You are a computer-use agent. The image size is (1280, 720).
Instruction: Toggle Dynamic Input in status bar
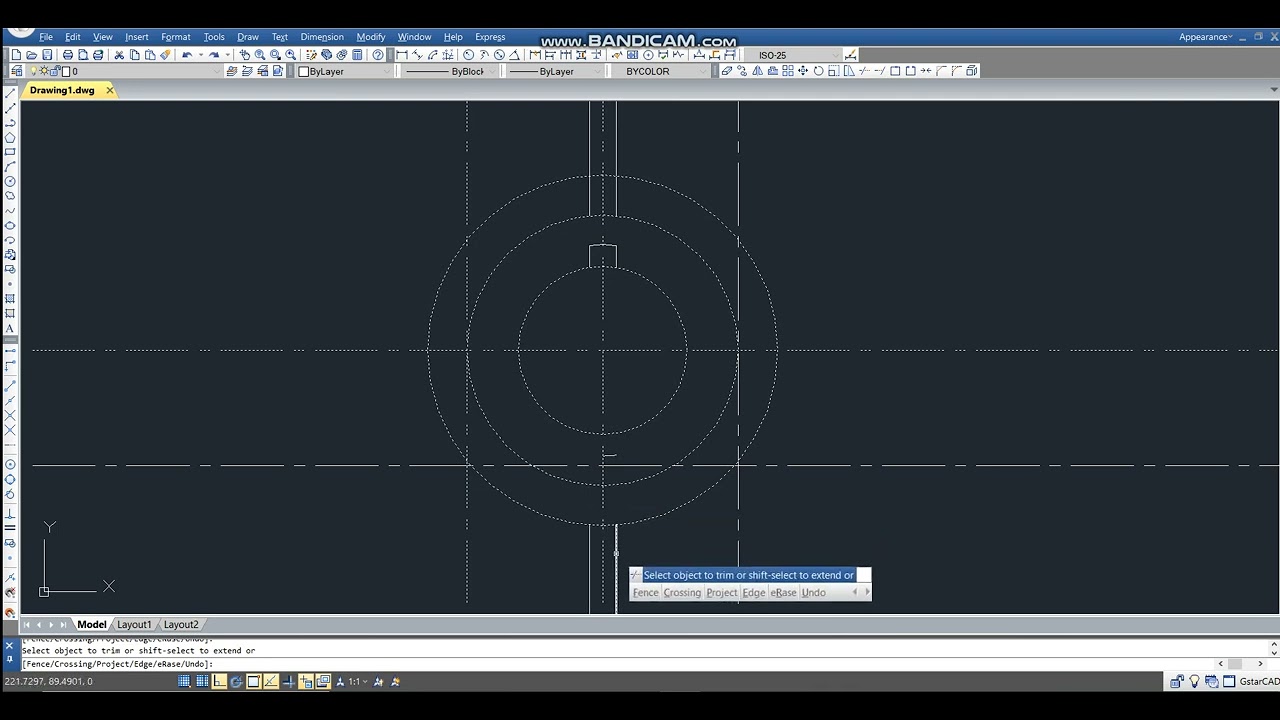click(x=306, y=681)
